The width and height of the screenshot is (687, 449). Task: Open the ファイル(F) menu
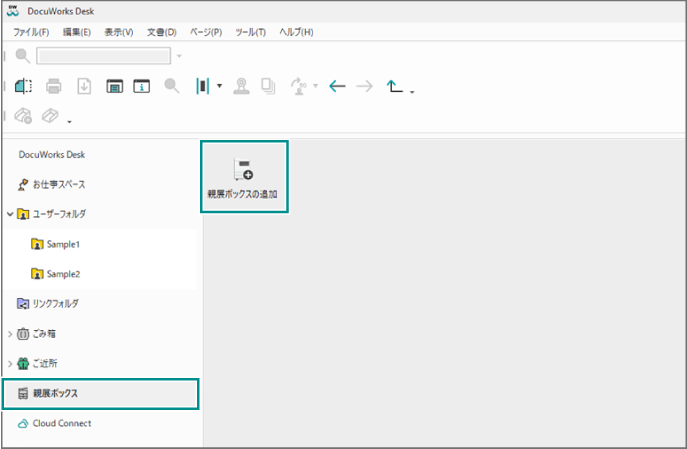point(33,32)
